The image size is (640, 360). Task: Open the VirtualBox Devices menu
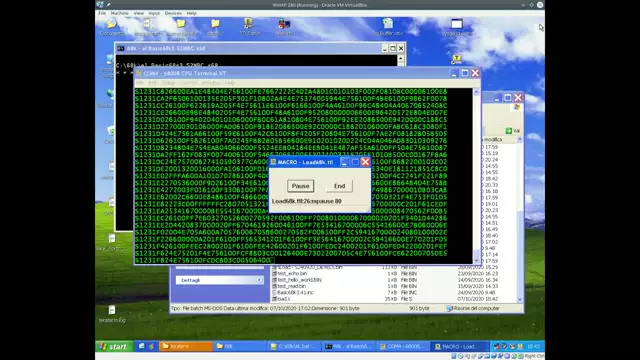pos(173,13)
